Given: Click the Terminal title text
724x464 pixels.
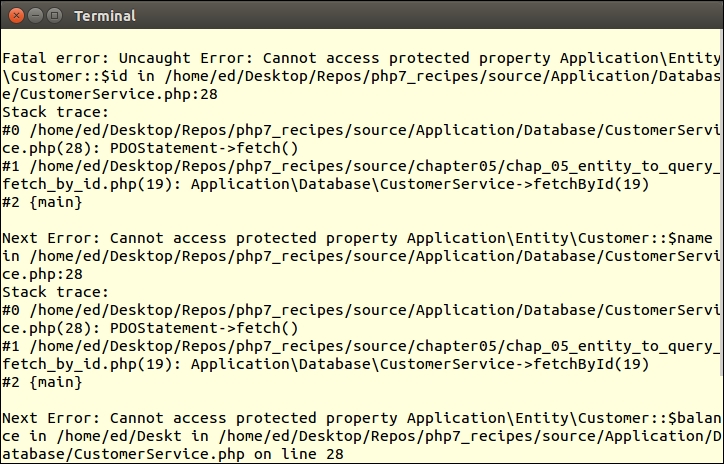Looking at the screenshot, I should (x=105, y=16).
